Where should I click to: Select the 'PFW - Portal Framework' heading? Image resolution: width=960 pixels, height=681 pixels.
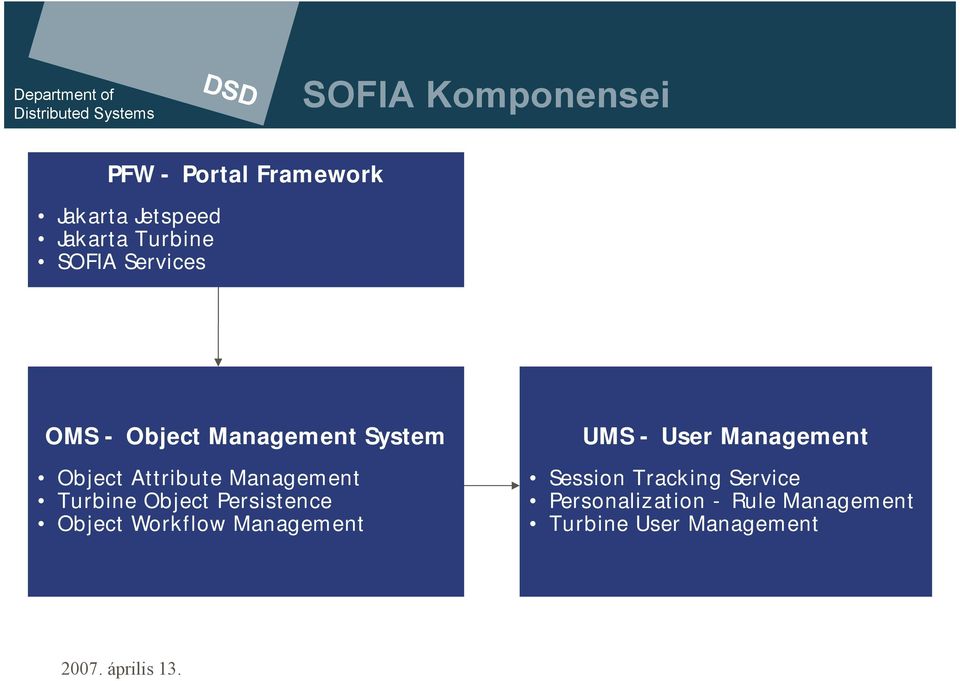click(246, 175)
